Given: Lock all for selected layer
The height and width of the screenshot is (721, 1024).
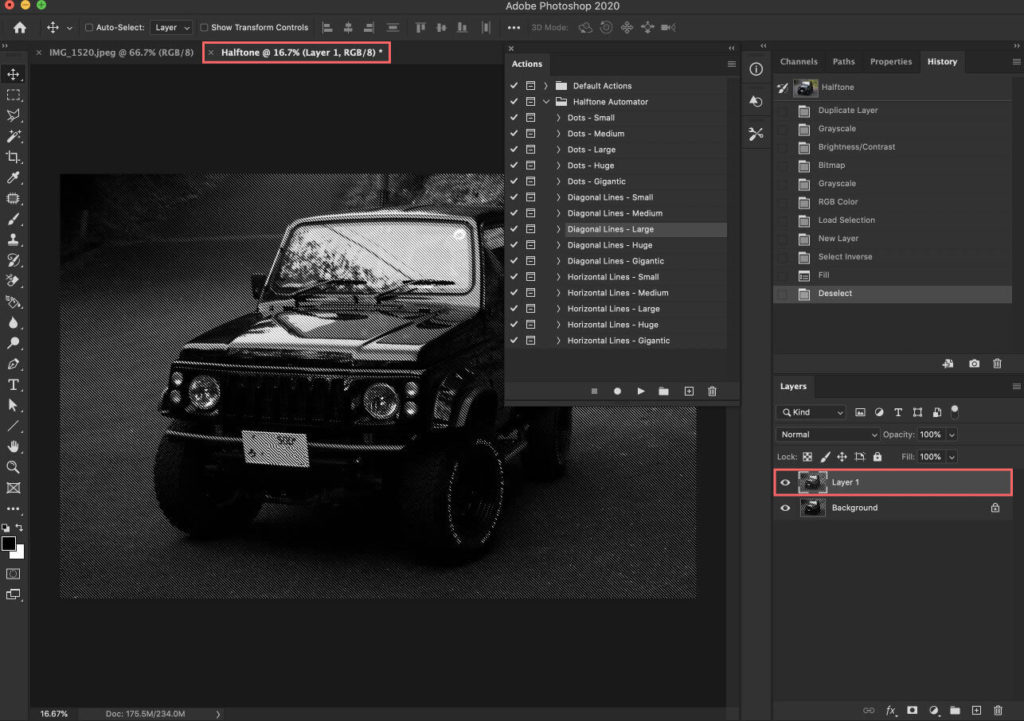Looking at the screenshot, I should pyautogui.click(x=877, y=457).
